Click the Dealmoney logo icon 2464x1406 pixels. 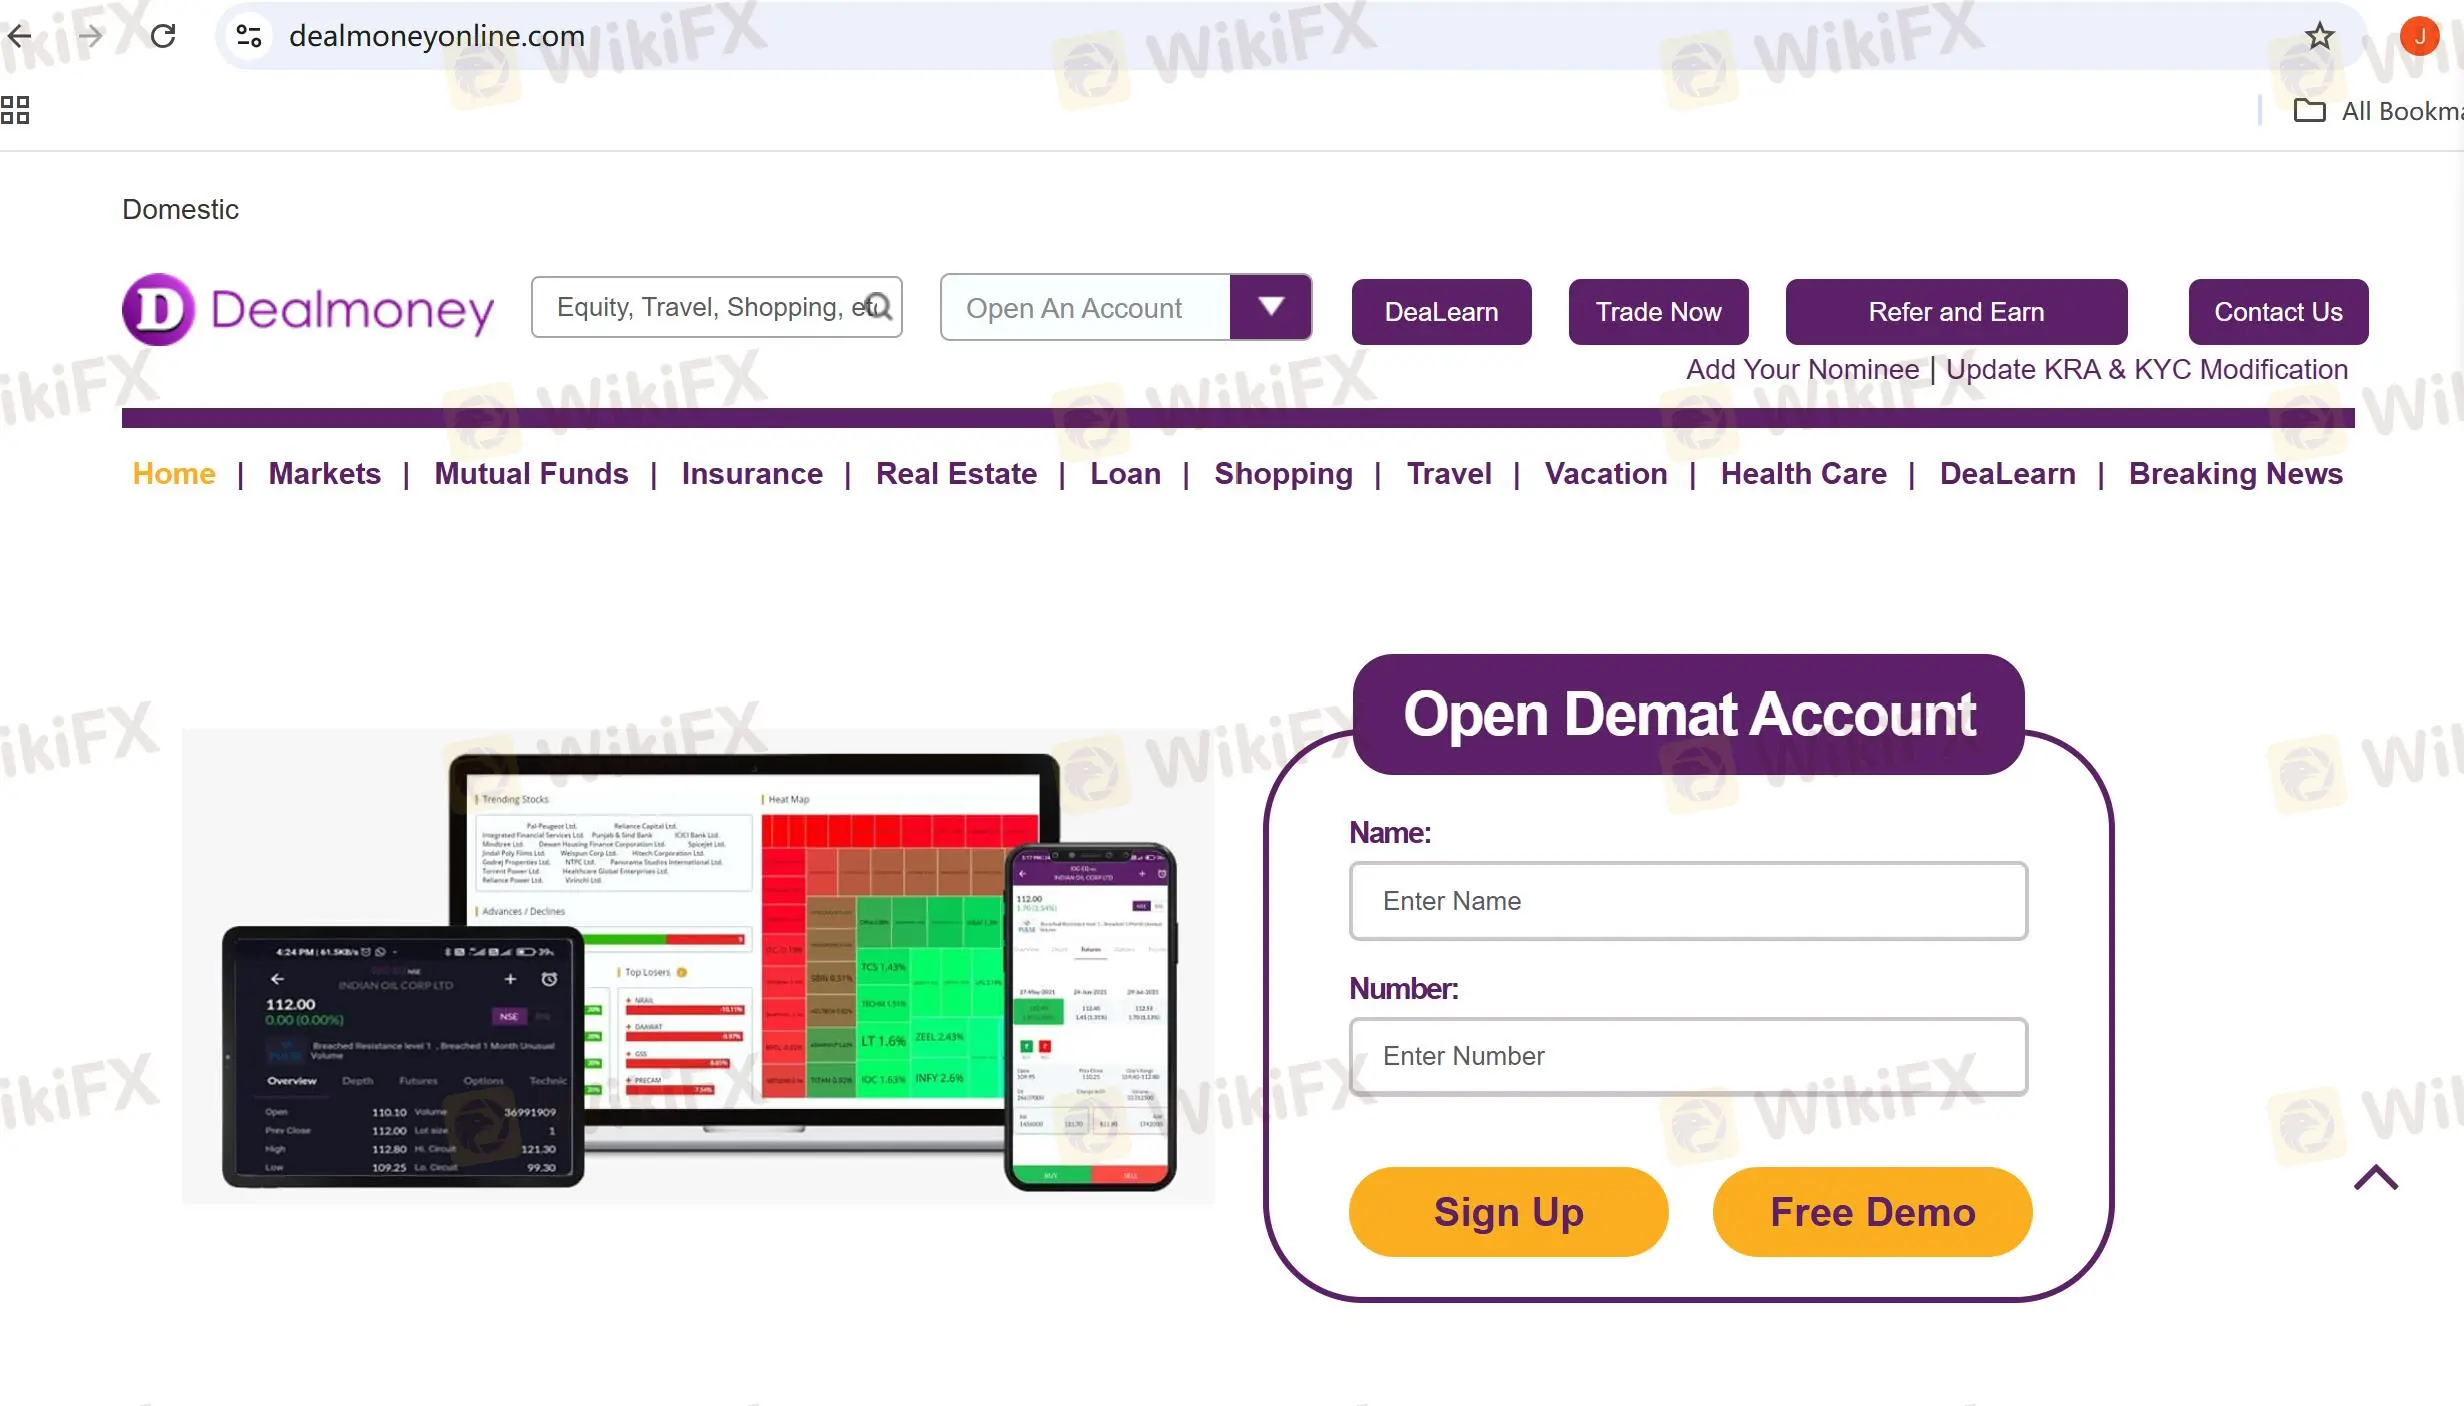click(x=156, y=308)
